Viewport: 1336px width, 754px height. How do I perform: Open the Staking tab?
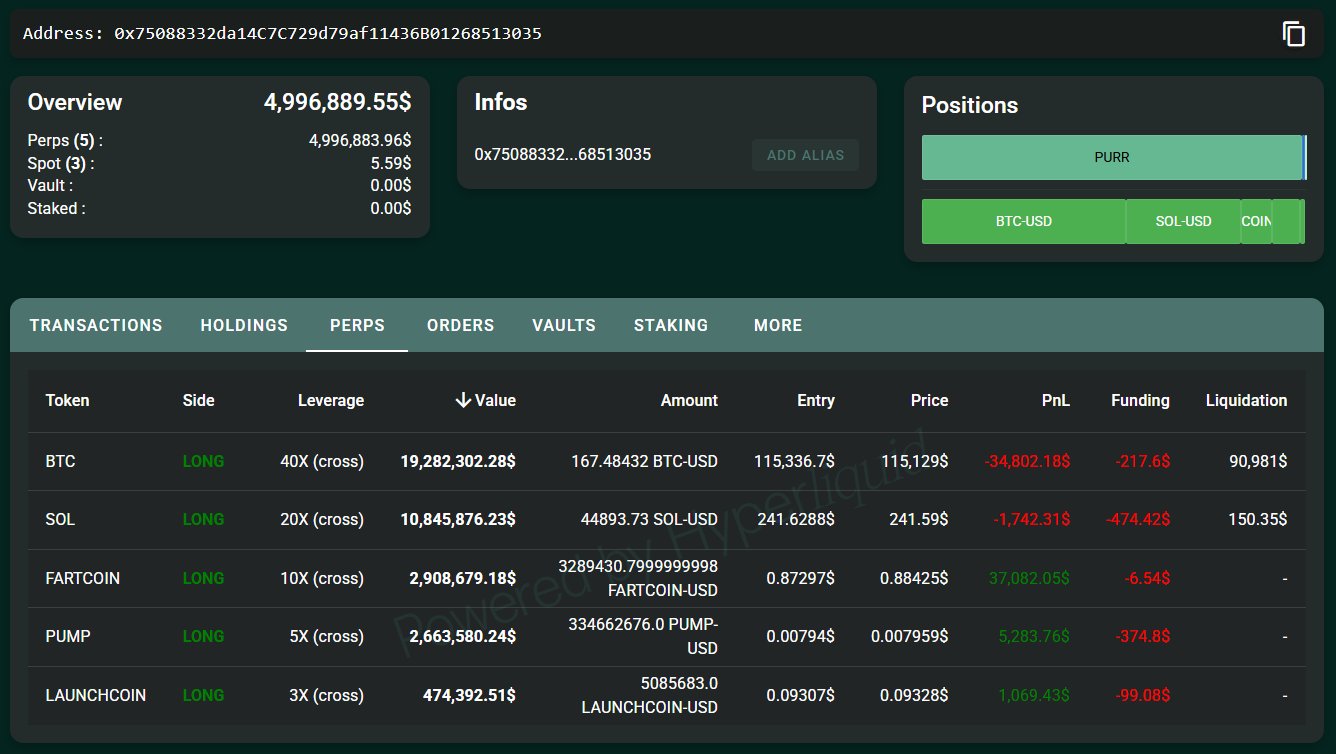point(671,325)
